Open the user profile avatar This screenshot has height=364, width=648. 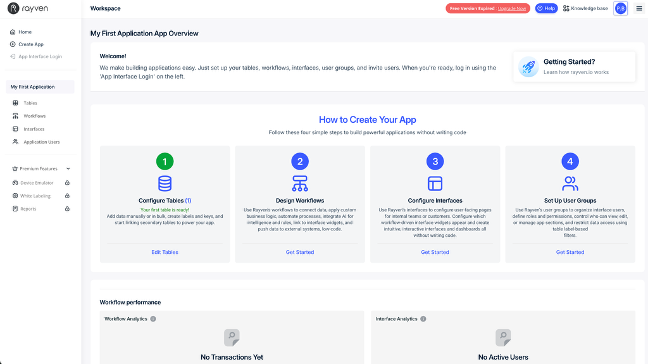(x=620, y=8)
